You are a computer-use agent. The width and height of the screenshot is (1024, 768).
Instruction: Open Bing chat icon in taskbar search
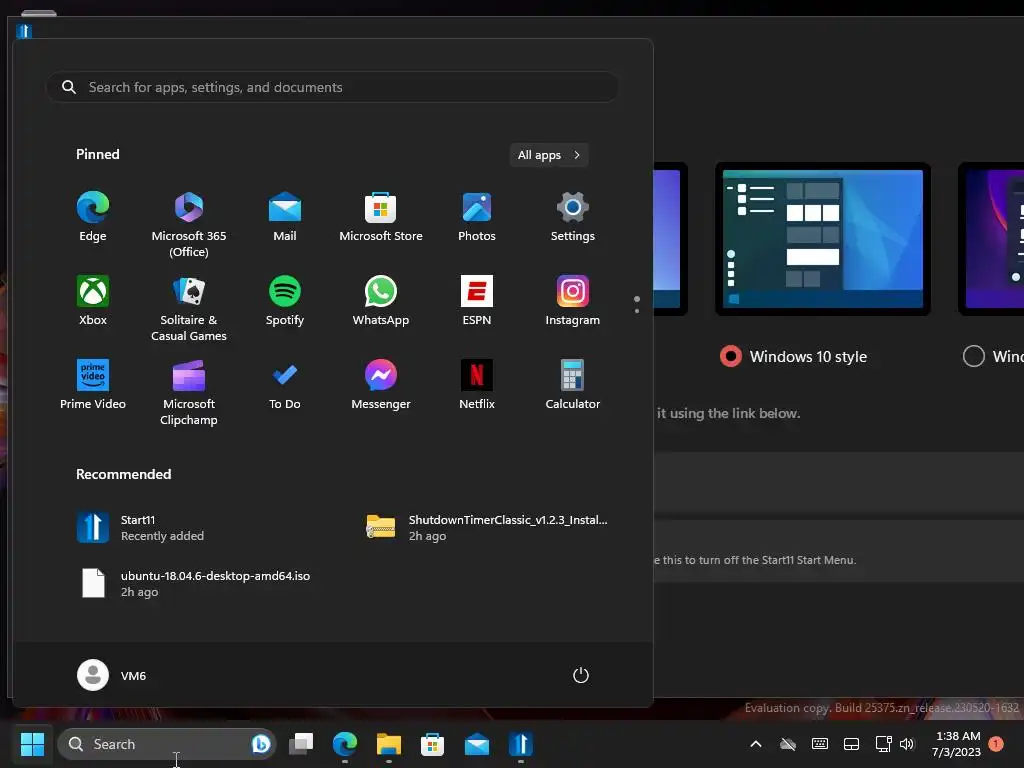261,744
